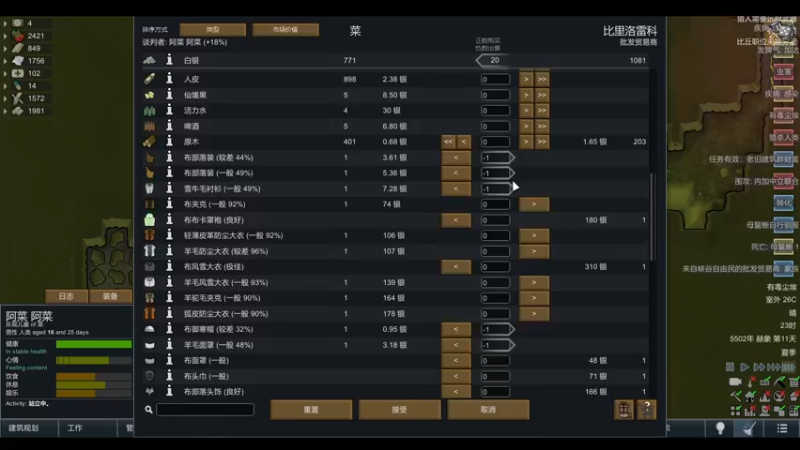Viewport: 800px width, 450px height.
Task: Click the item search text box
Action: click(205, 409)
